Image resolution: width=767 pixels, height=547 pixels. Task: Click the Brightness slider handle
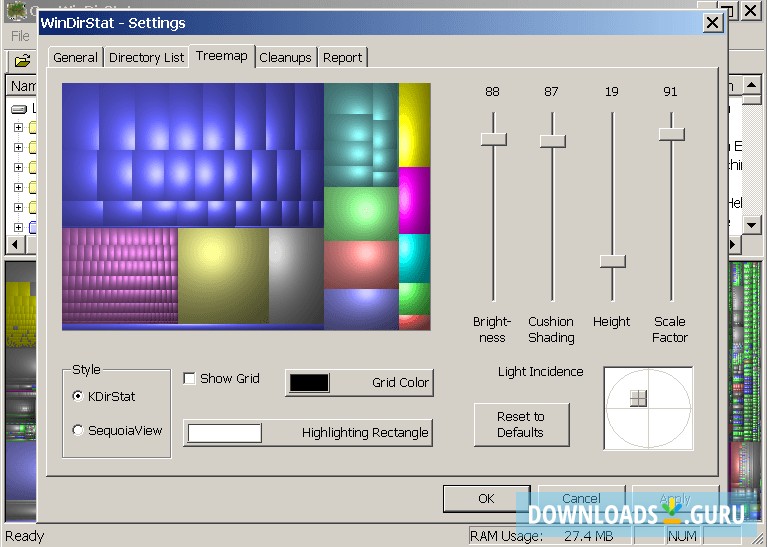click(x=494, y=139)
